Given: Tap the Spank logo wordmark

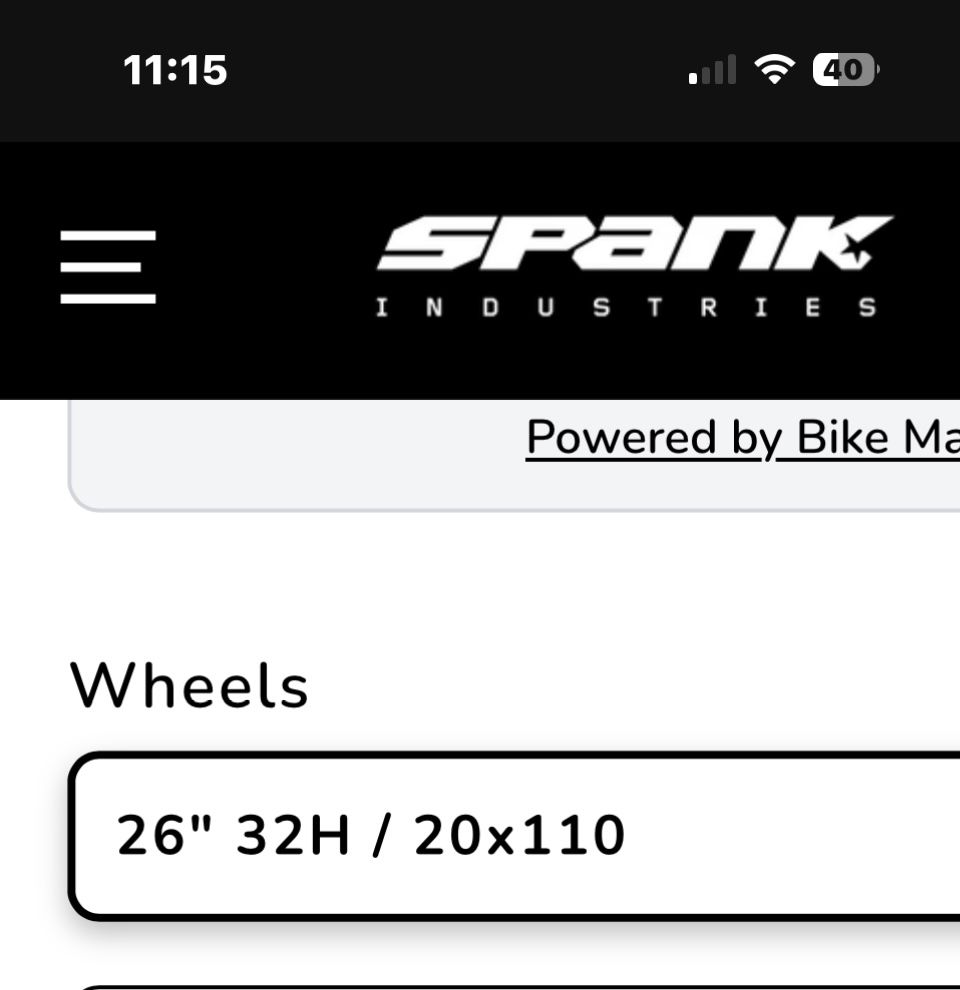Looking at the screenshot, I should (620, 243).
